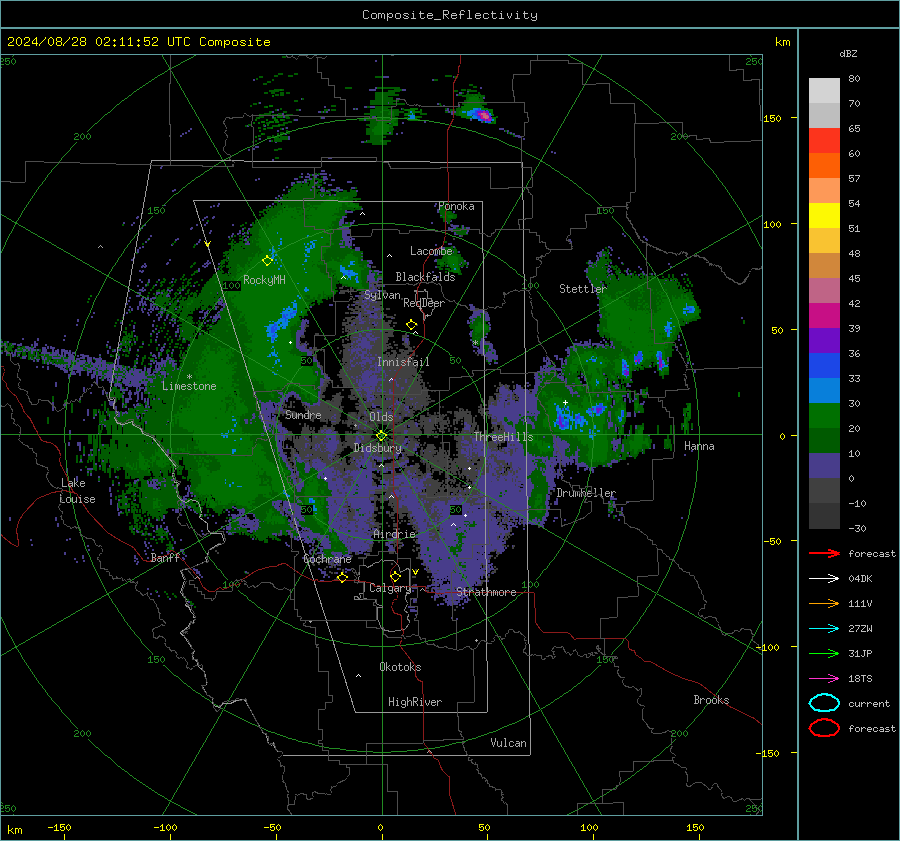The width and height of the screenshot is (900, 841).
Task: Click the Hanna city label
Action: pos(699,446)
